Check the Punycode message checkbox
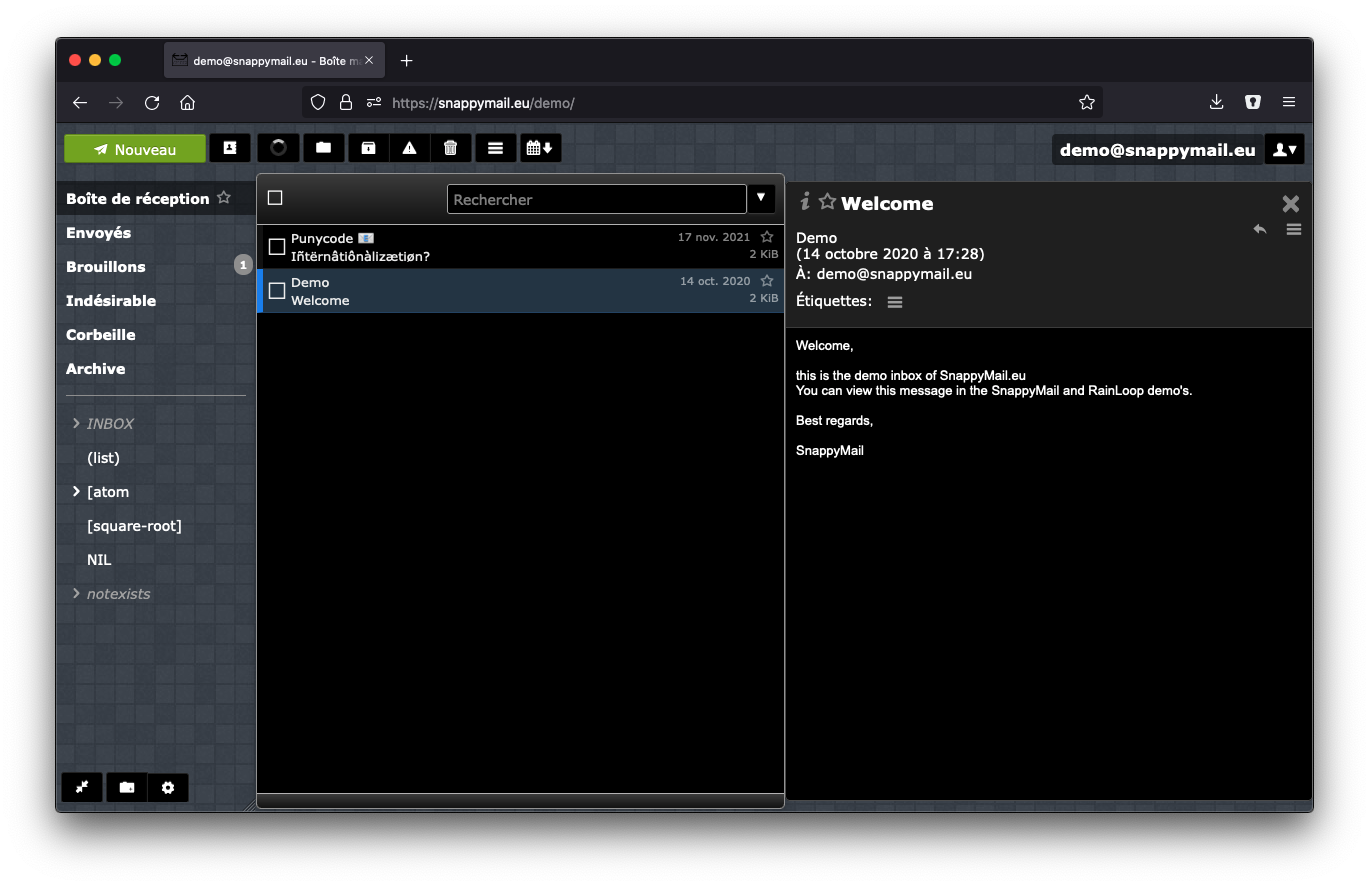1369x886 pixels. [x=277, y=247]
